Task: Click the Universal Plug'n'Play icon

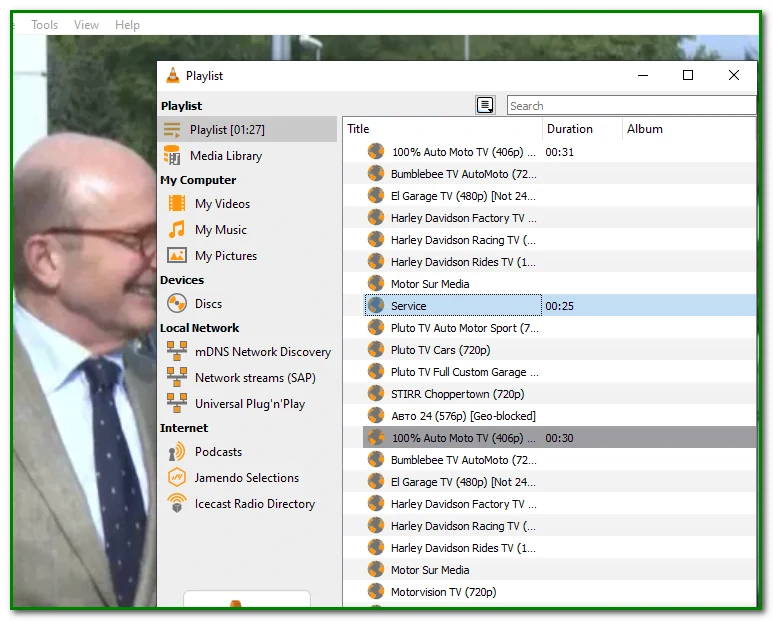Action: 176,403
